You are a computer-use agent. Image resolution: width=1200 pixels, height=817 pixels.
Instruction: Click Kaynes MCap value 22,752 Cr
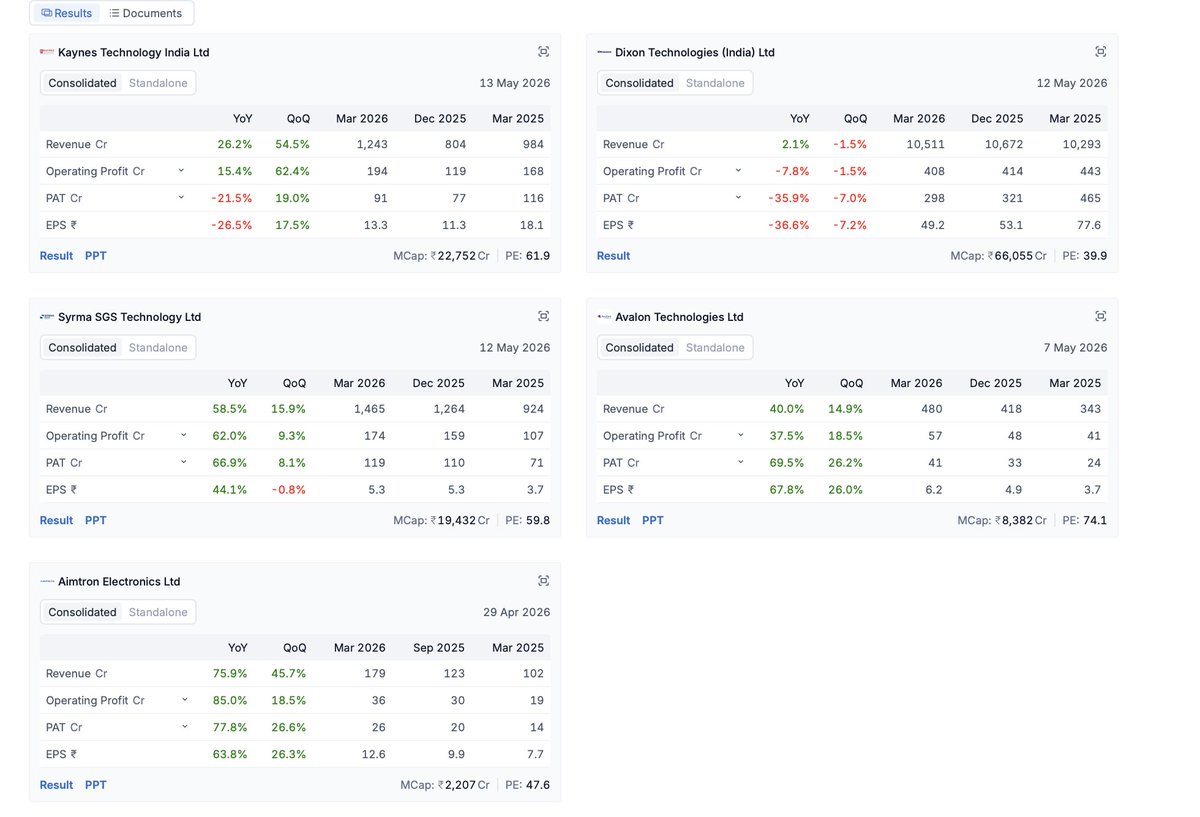460,256
